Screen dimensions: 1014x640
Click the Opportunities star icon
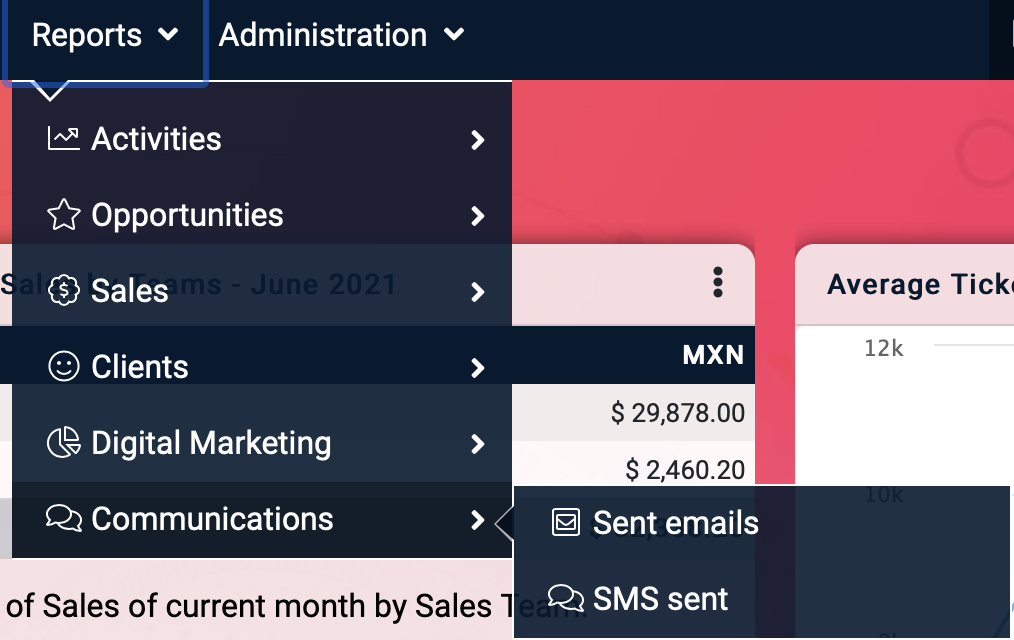pyautogui.click(x=63, y=215)
